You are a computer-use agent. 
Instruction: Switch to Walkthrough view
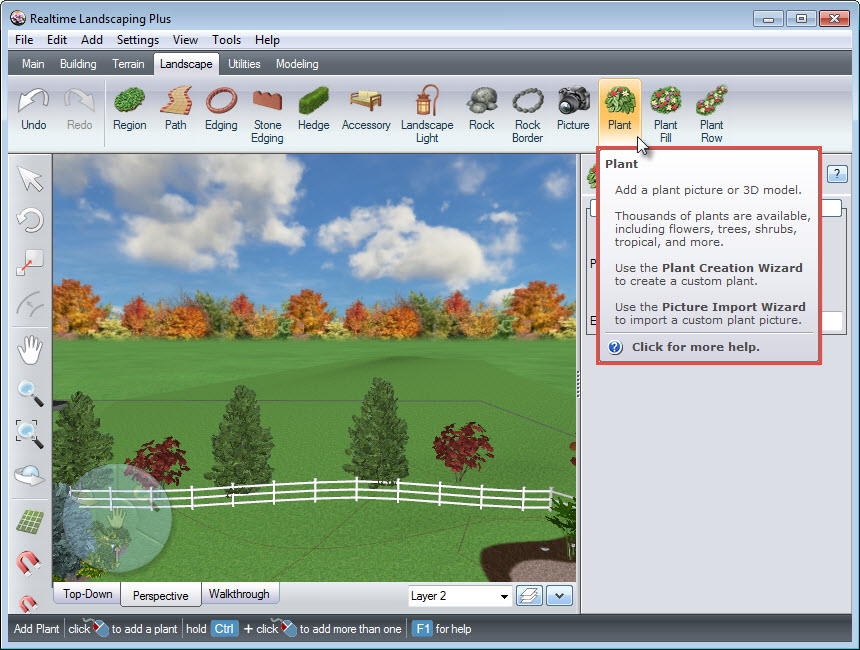click(239, 594)
